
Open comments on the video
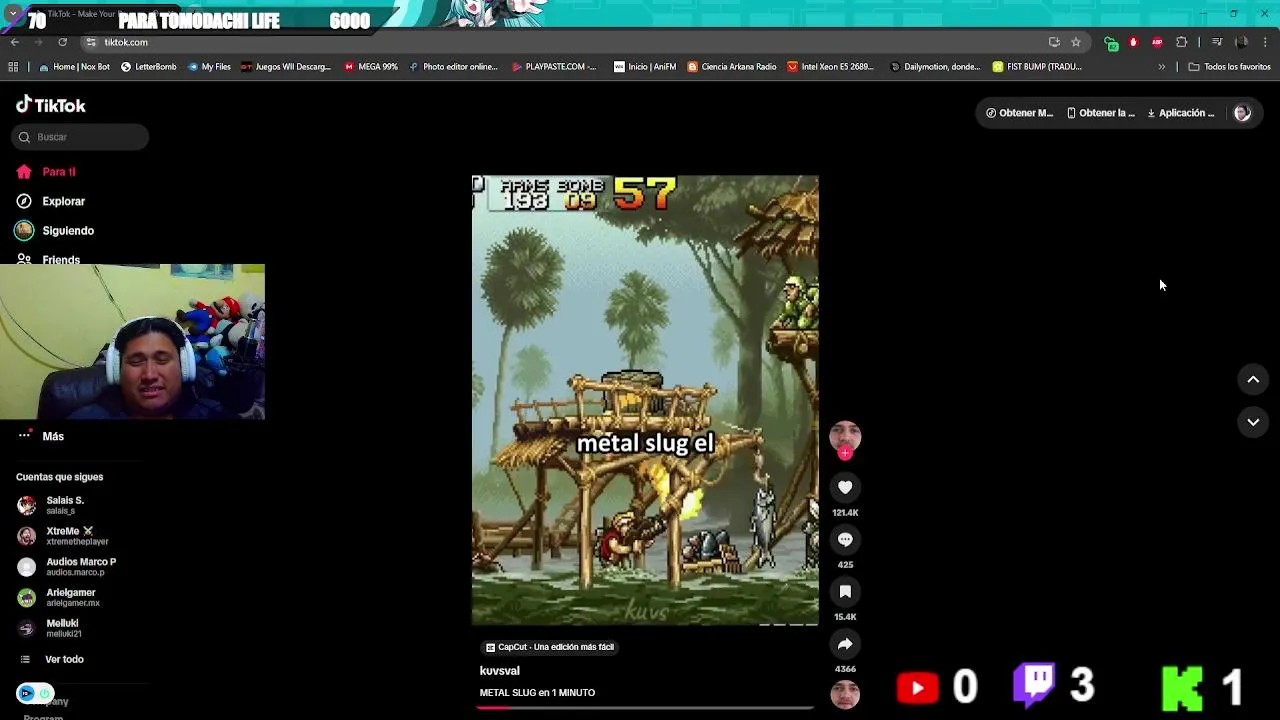point(845,539)
